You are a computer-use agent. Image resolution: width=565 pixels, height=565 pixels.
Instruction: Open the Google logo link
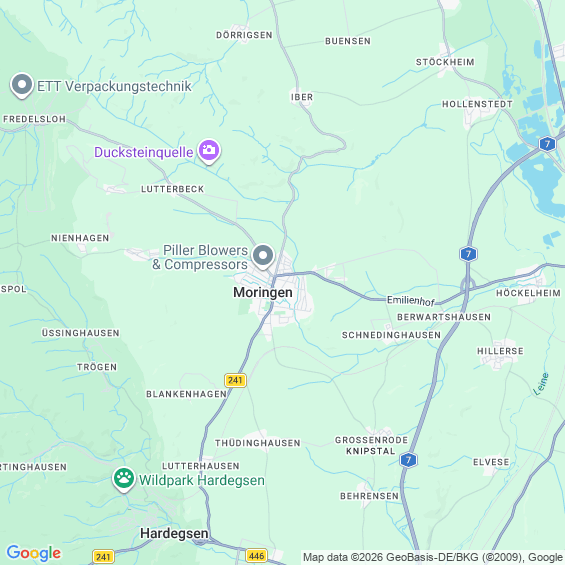point(34,553)
